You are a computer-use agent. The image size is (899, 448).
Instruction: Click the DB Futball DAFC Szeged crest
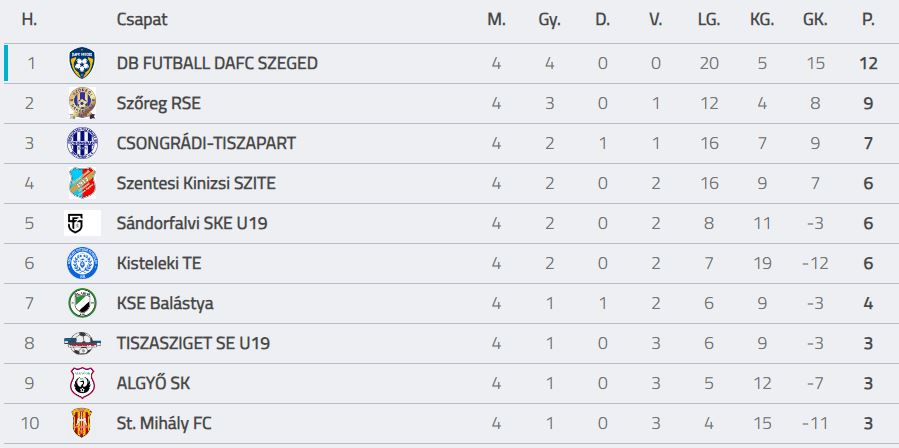pyautogui.click(x=82, y=63)
